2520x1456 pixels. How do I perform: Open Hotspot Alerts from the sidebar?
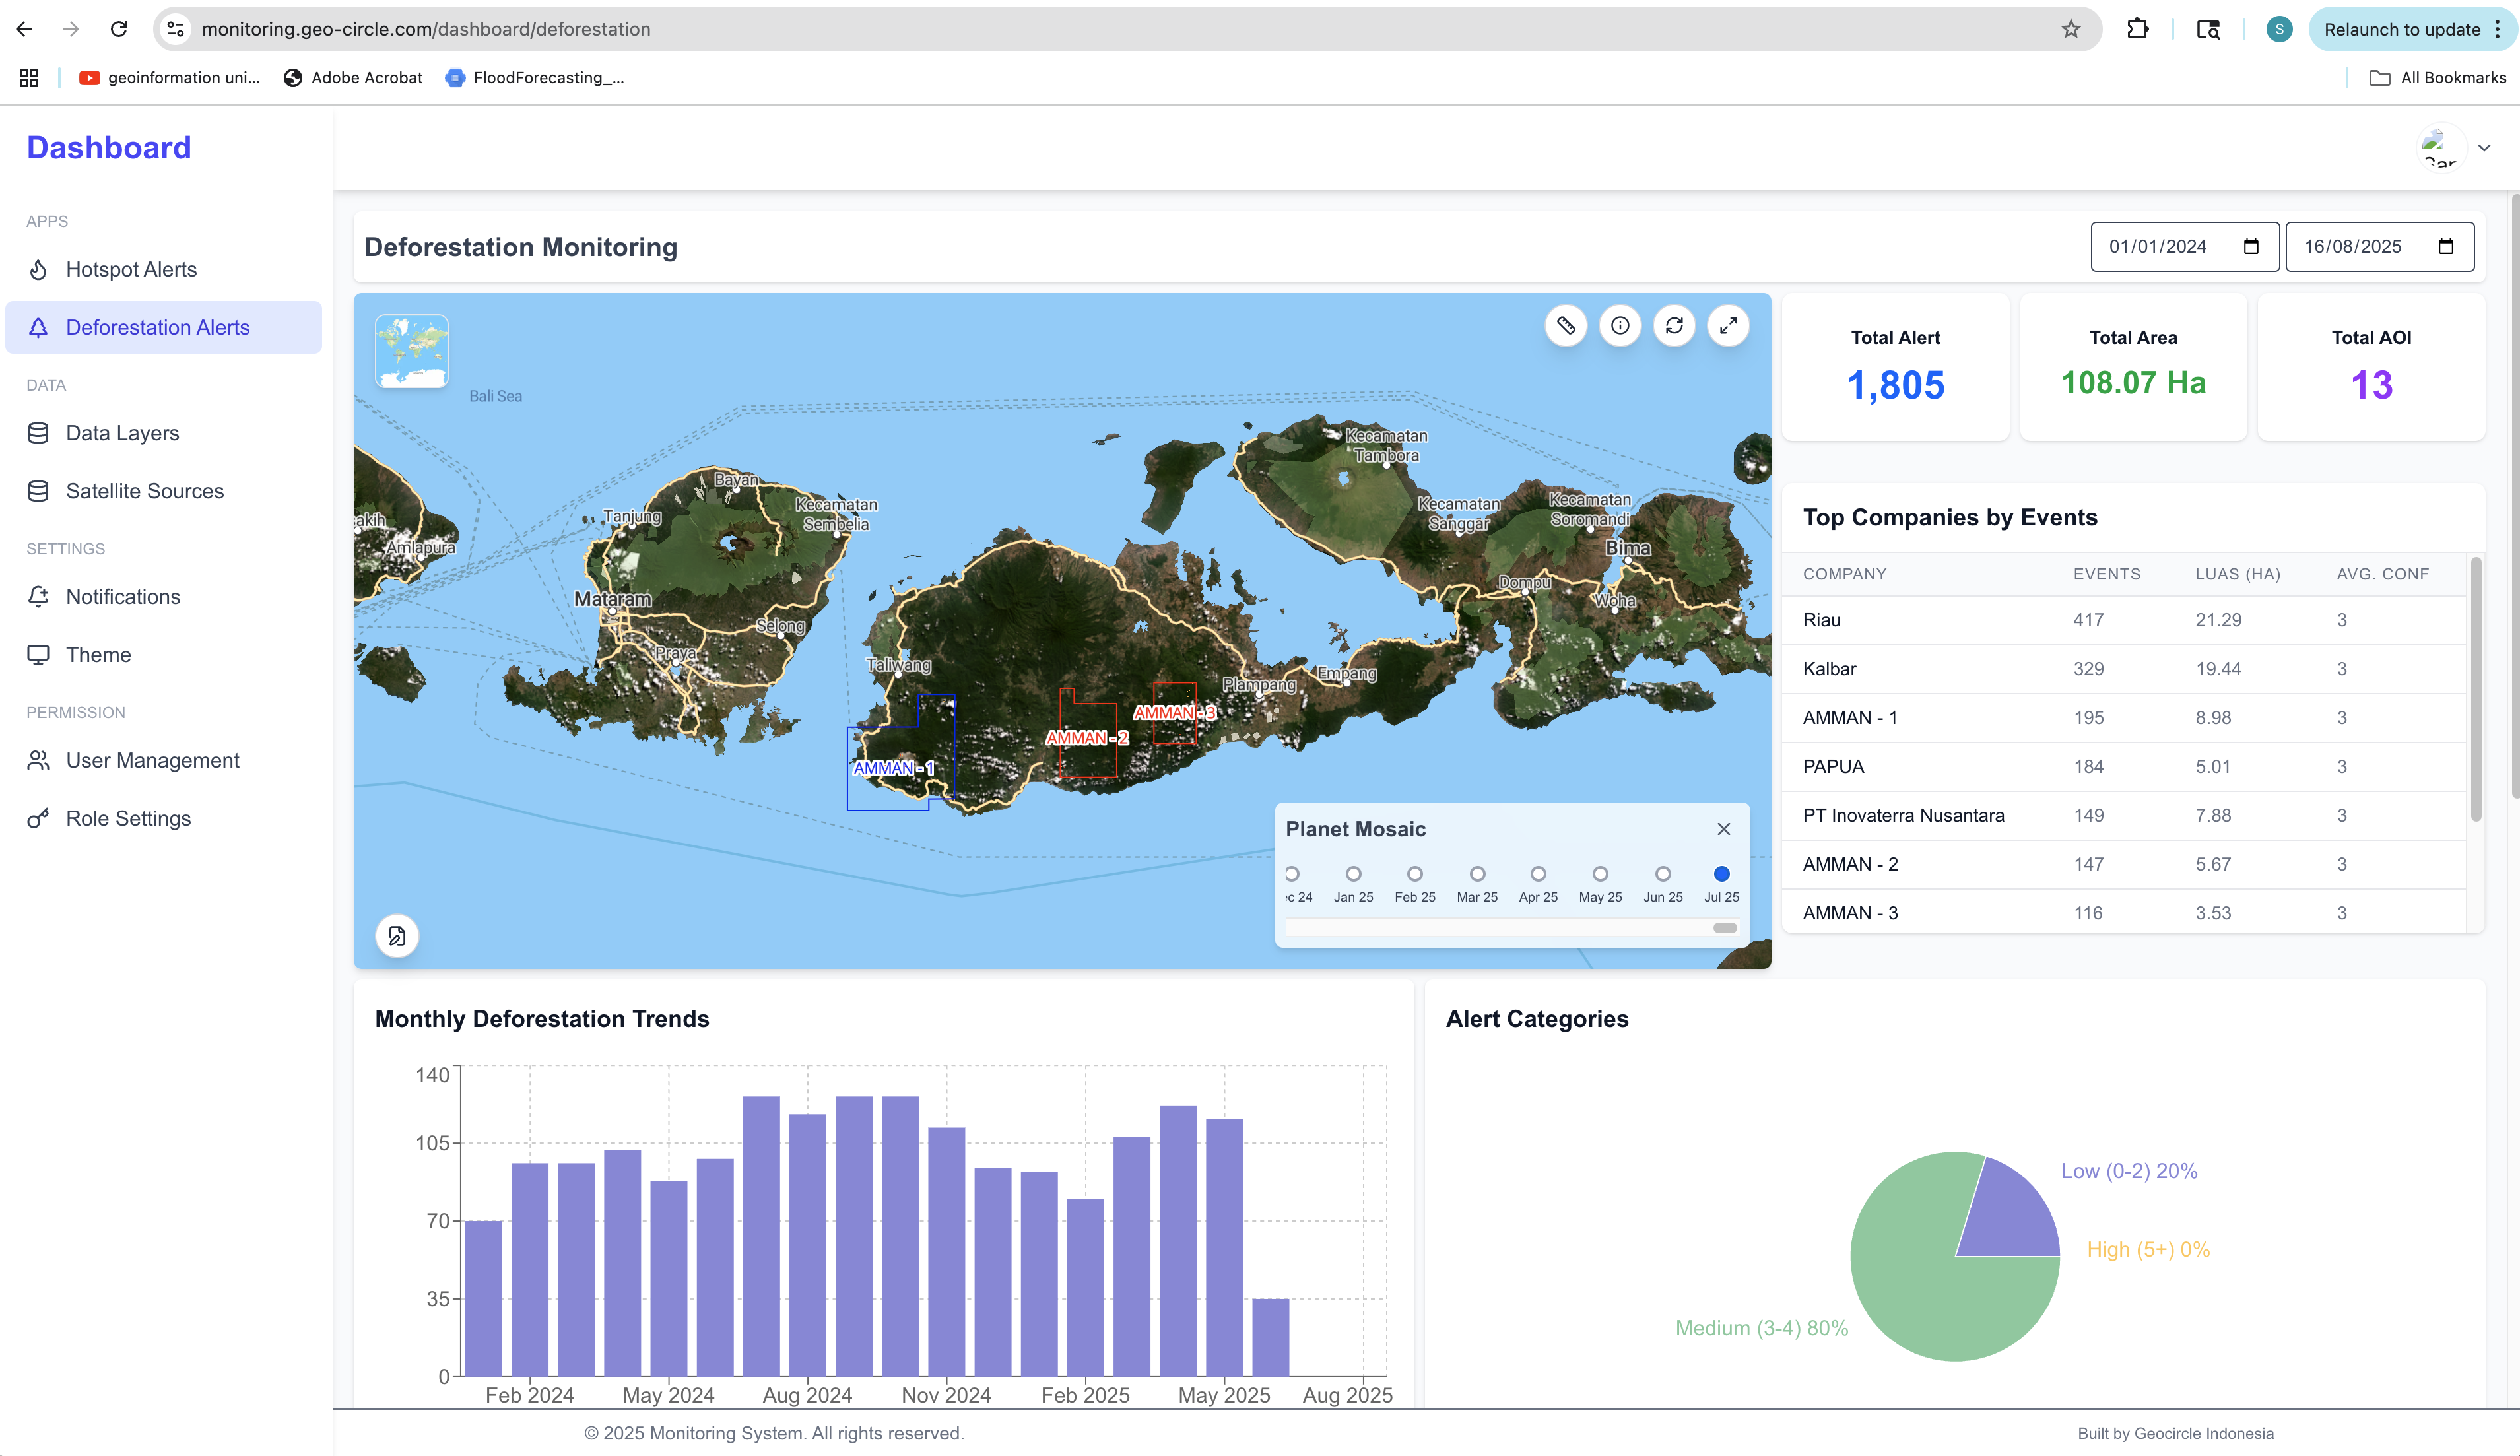coord(131,269)
